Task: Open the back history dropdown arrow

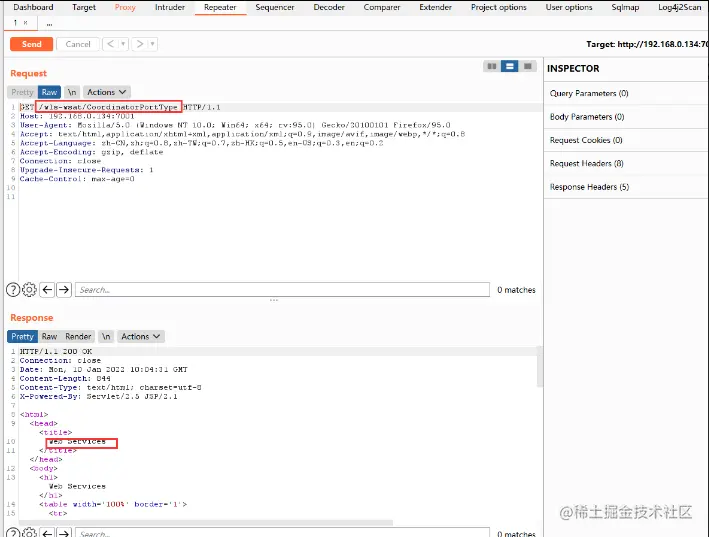Action: [x=123, y=44]
